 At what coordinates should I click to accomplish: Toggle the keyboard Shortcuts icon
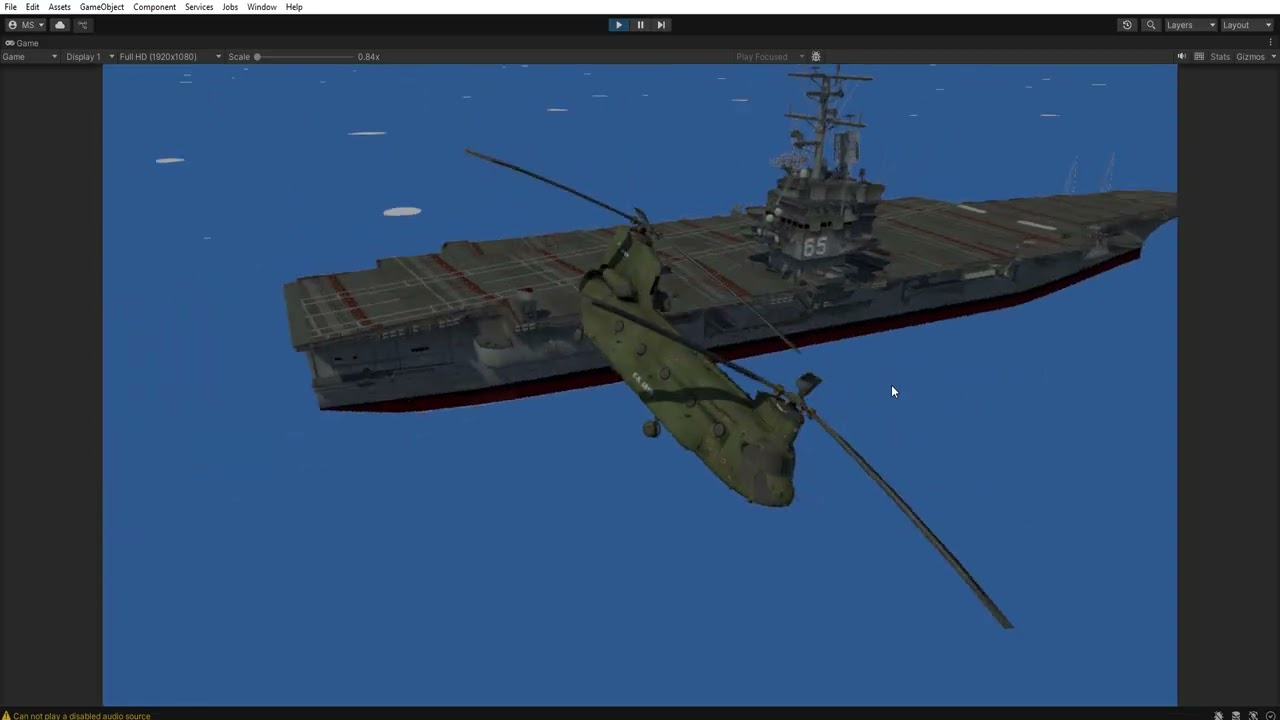coord(1199,57)
